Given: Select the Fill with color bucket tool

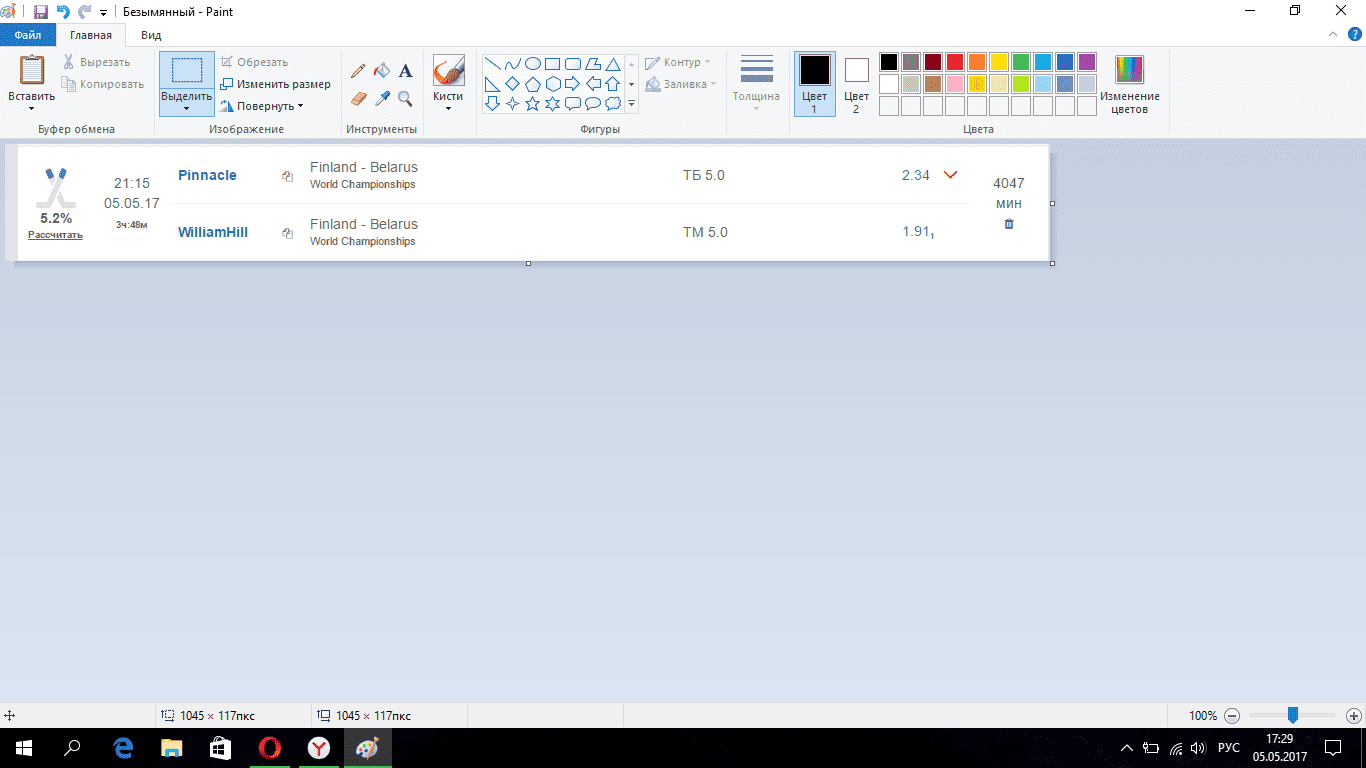Looking at the screenshot, I should pos(382,71).
